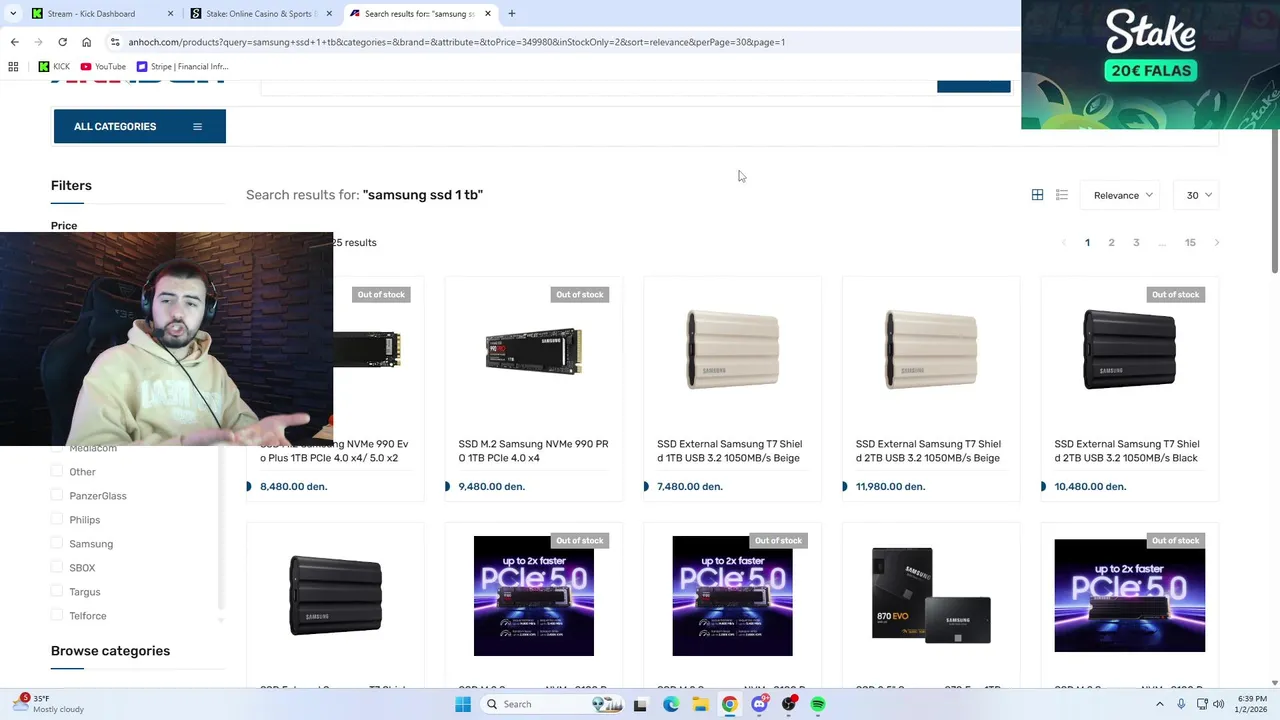Close the Stream - Kick Dashboard tab
The width and height of the screenshot is (1280, 720).
170,14
